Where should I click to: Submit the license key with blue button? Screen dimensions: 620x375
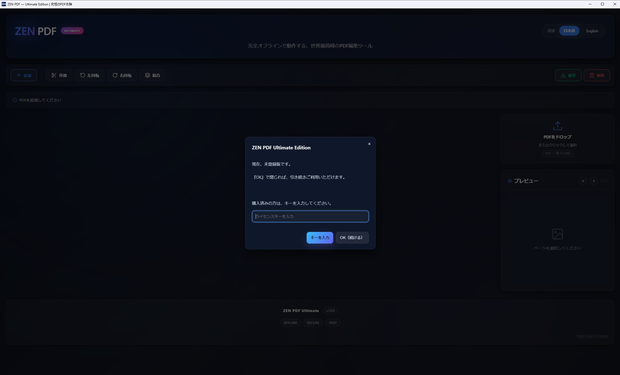(319, 237)
